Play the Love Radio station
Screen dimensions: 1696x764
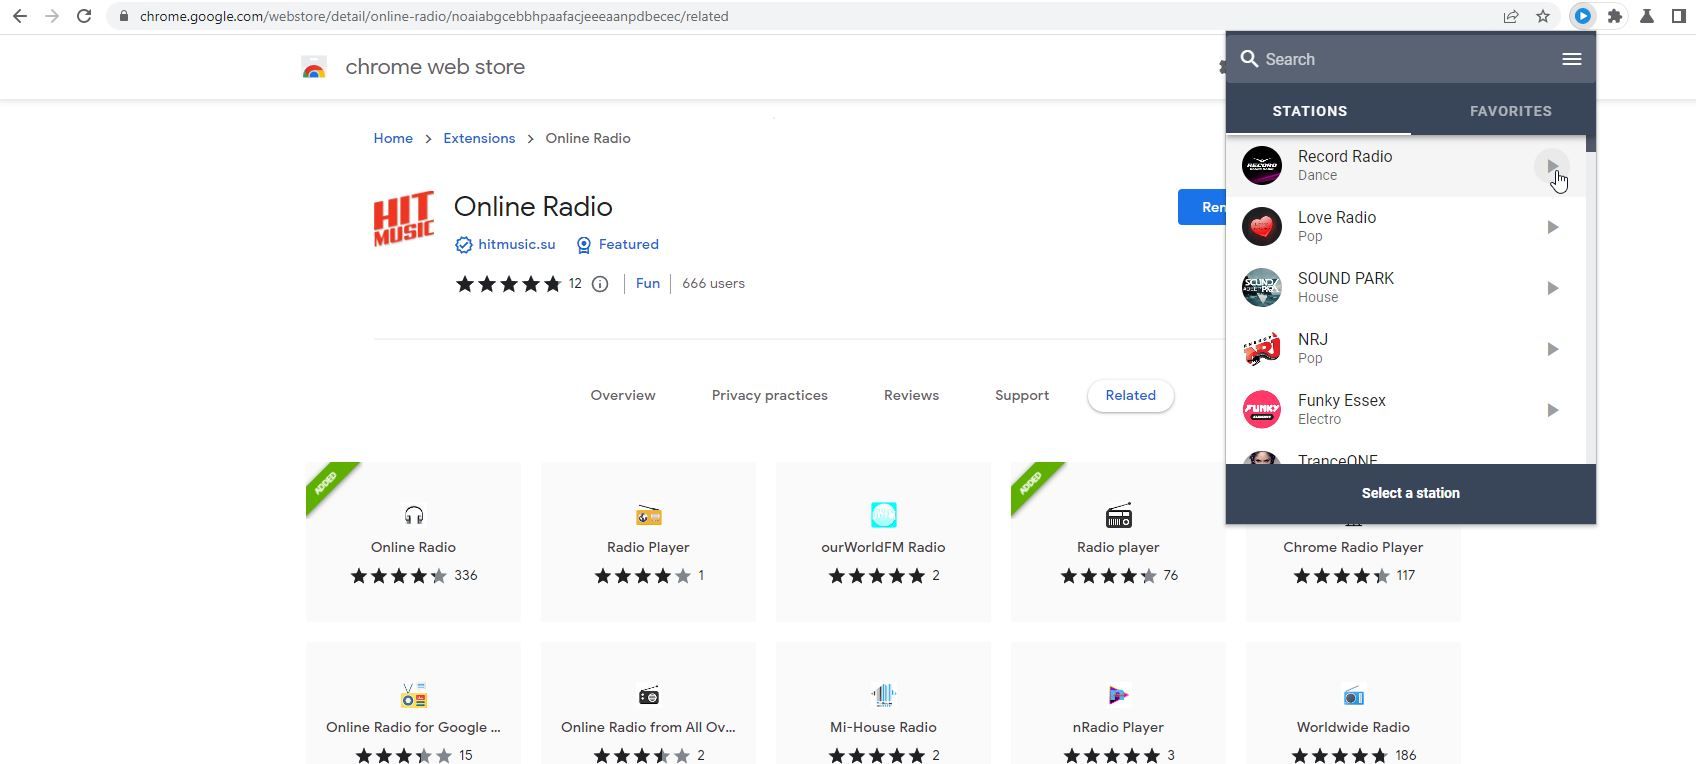coord(1552,227)
